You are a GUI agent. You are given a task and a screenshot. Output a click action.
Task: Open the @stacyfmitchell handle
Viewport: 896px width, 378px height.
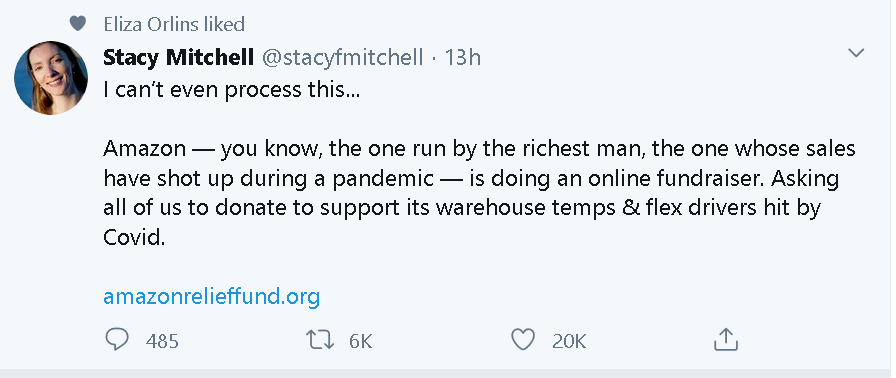point(342,57)
